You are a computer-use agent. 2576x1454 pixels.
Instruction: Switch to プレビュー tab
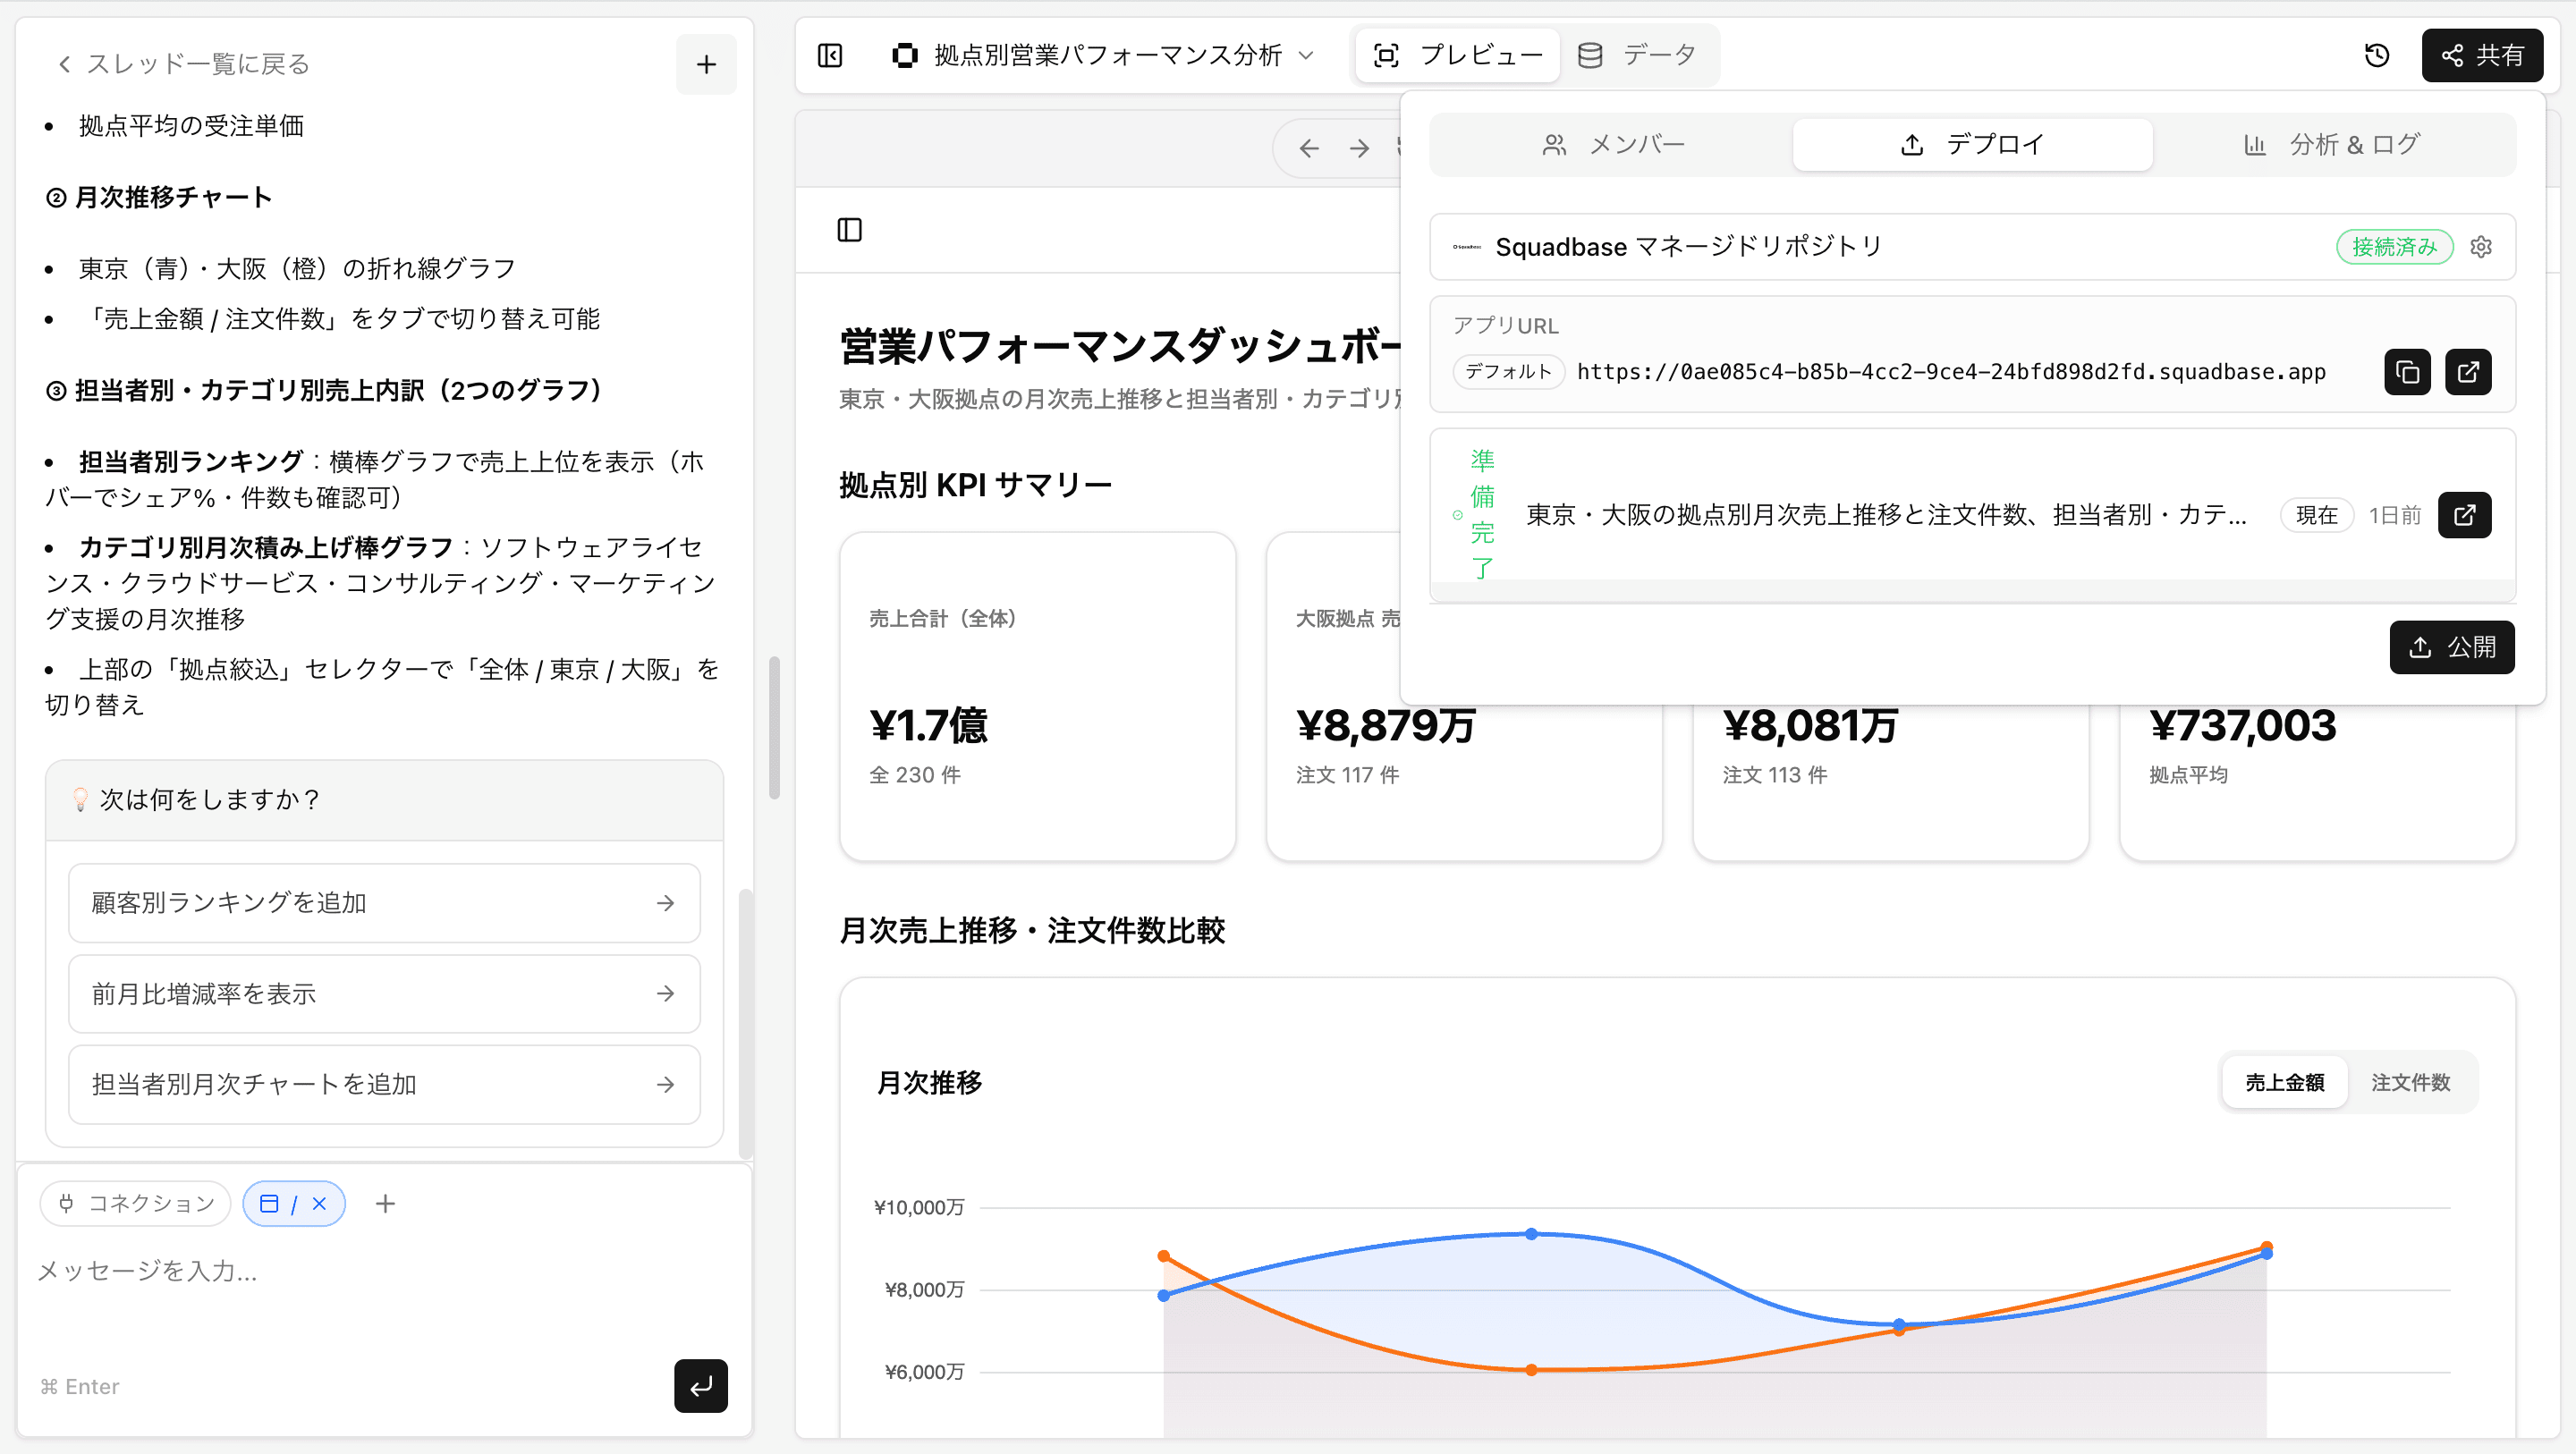[1458, 55]
